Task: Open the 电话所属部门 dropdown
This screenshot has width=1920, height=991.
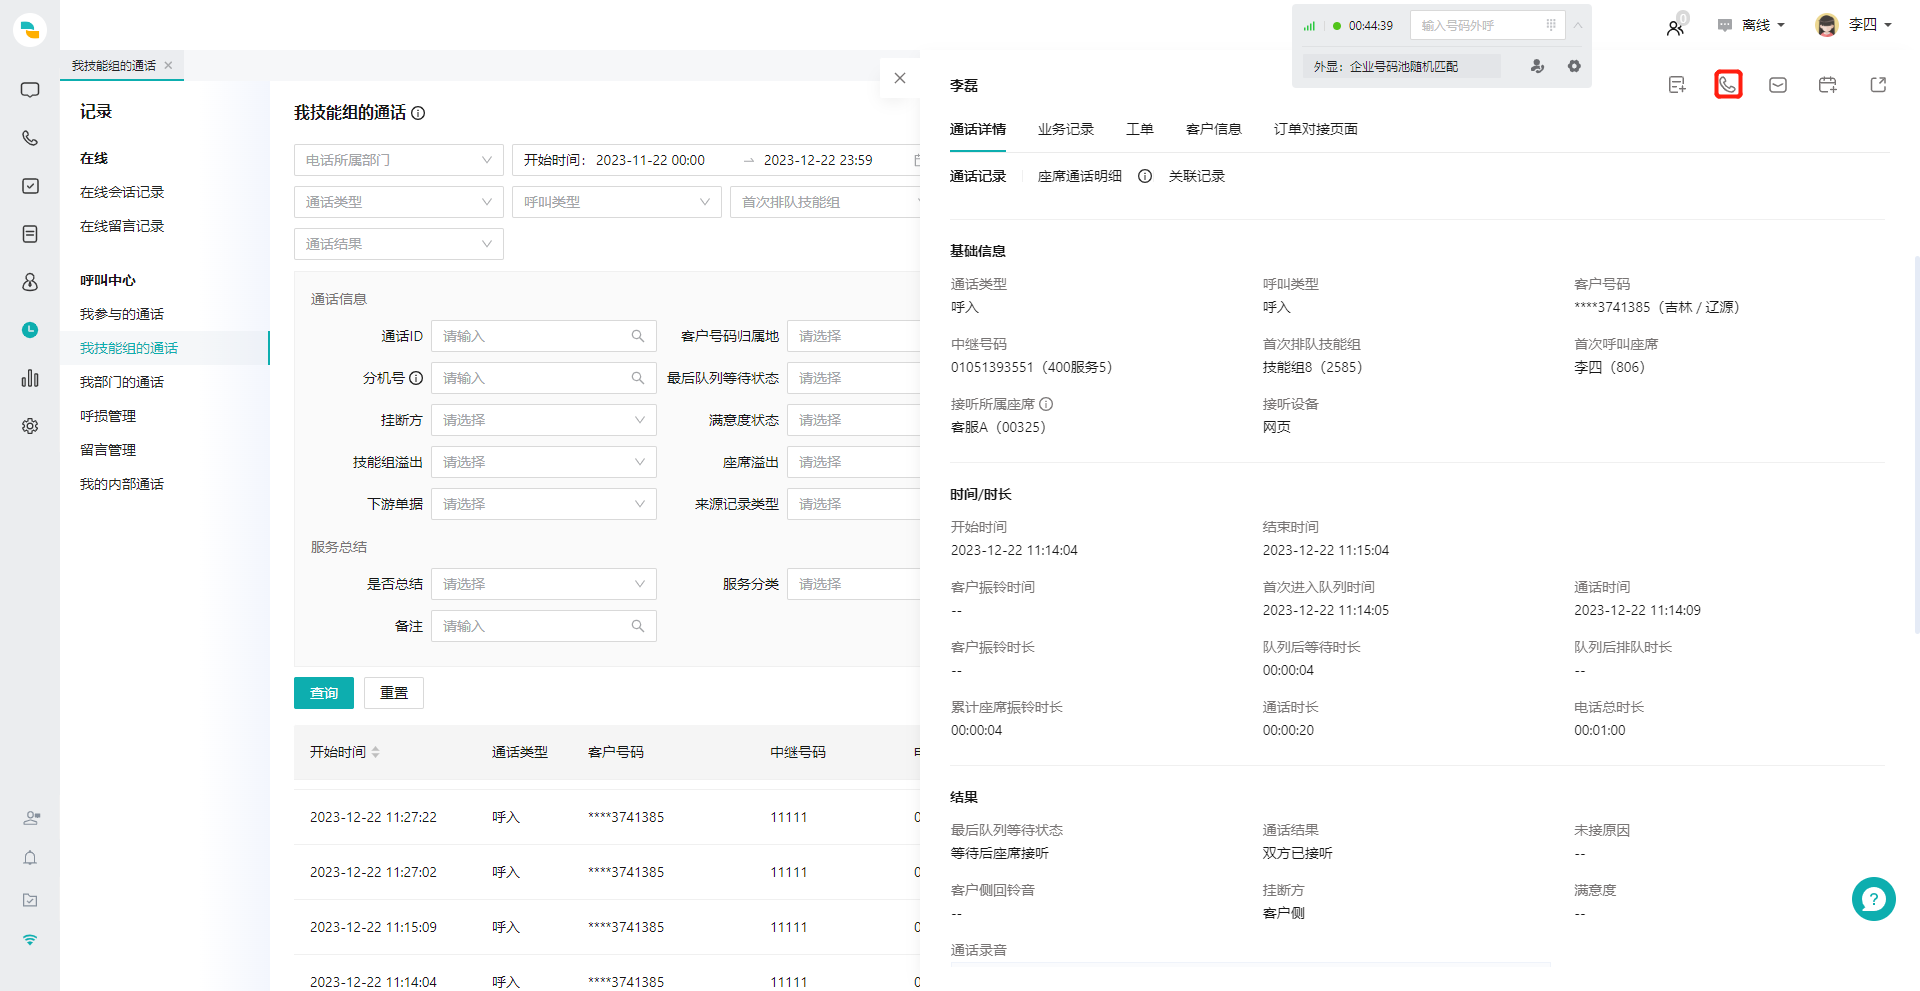Action: (x=399, y=160)
